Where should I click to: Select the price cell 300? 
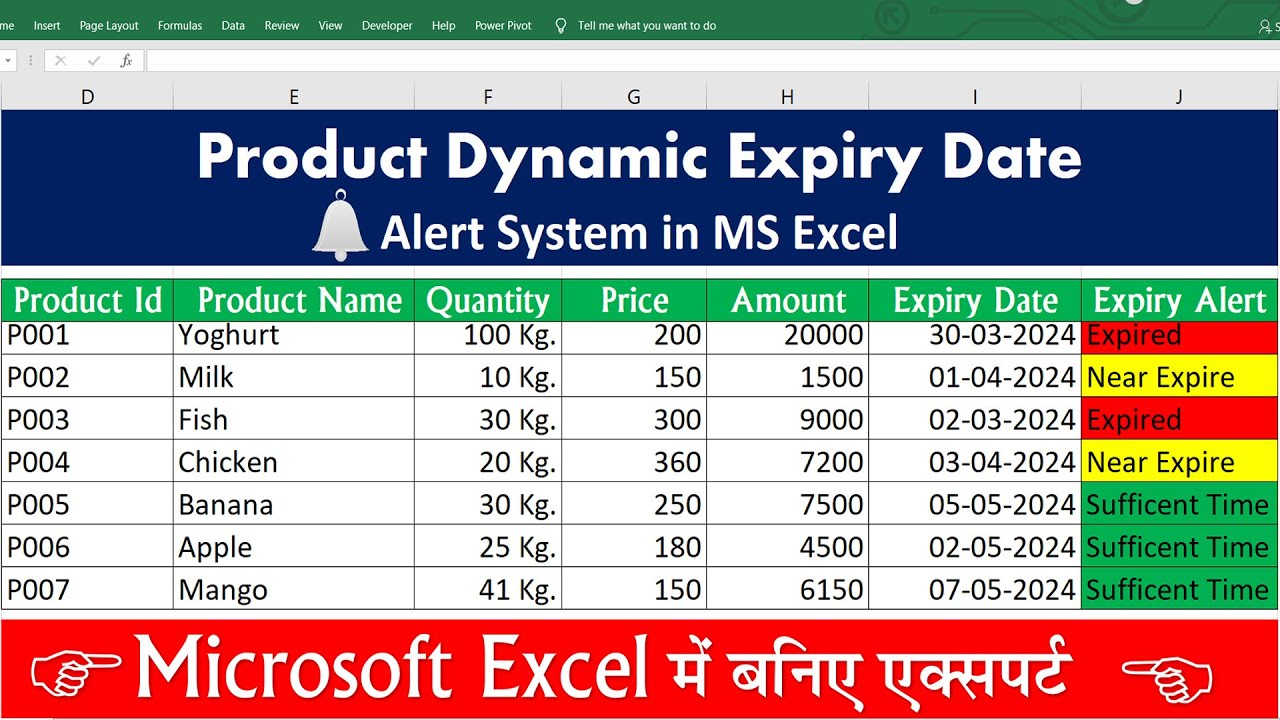click(634, 418)
